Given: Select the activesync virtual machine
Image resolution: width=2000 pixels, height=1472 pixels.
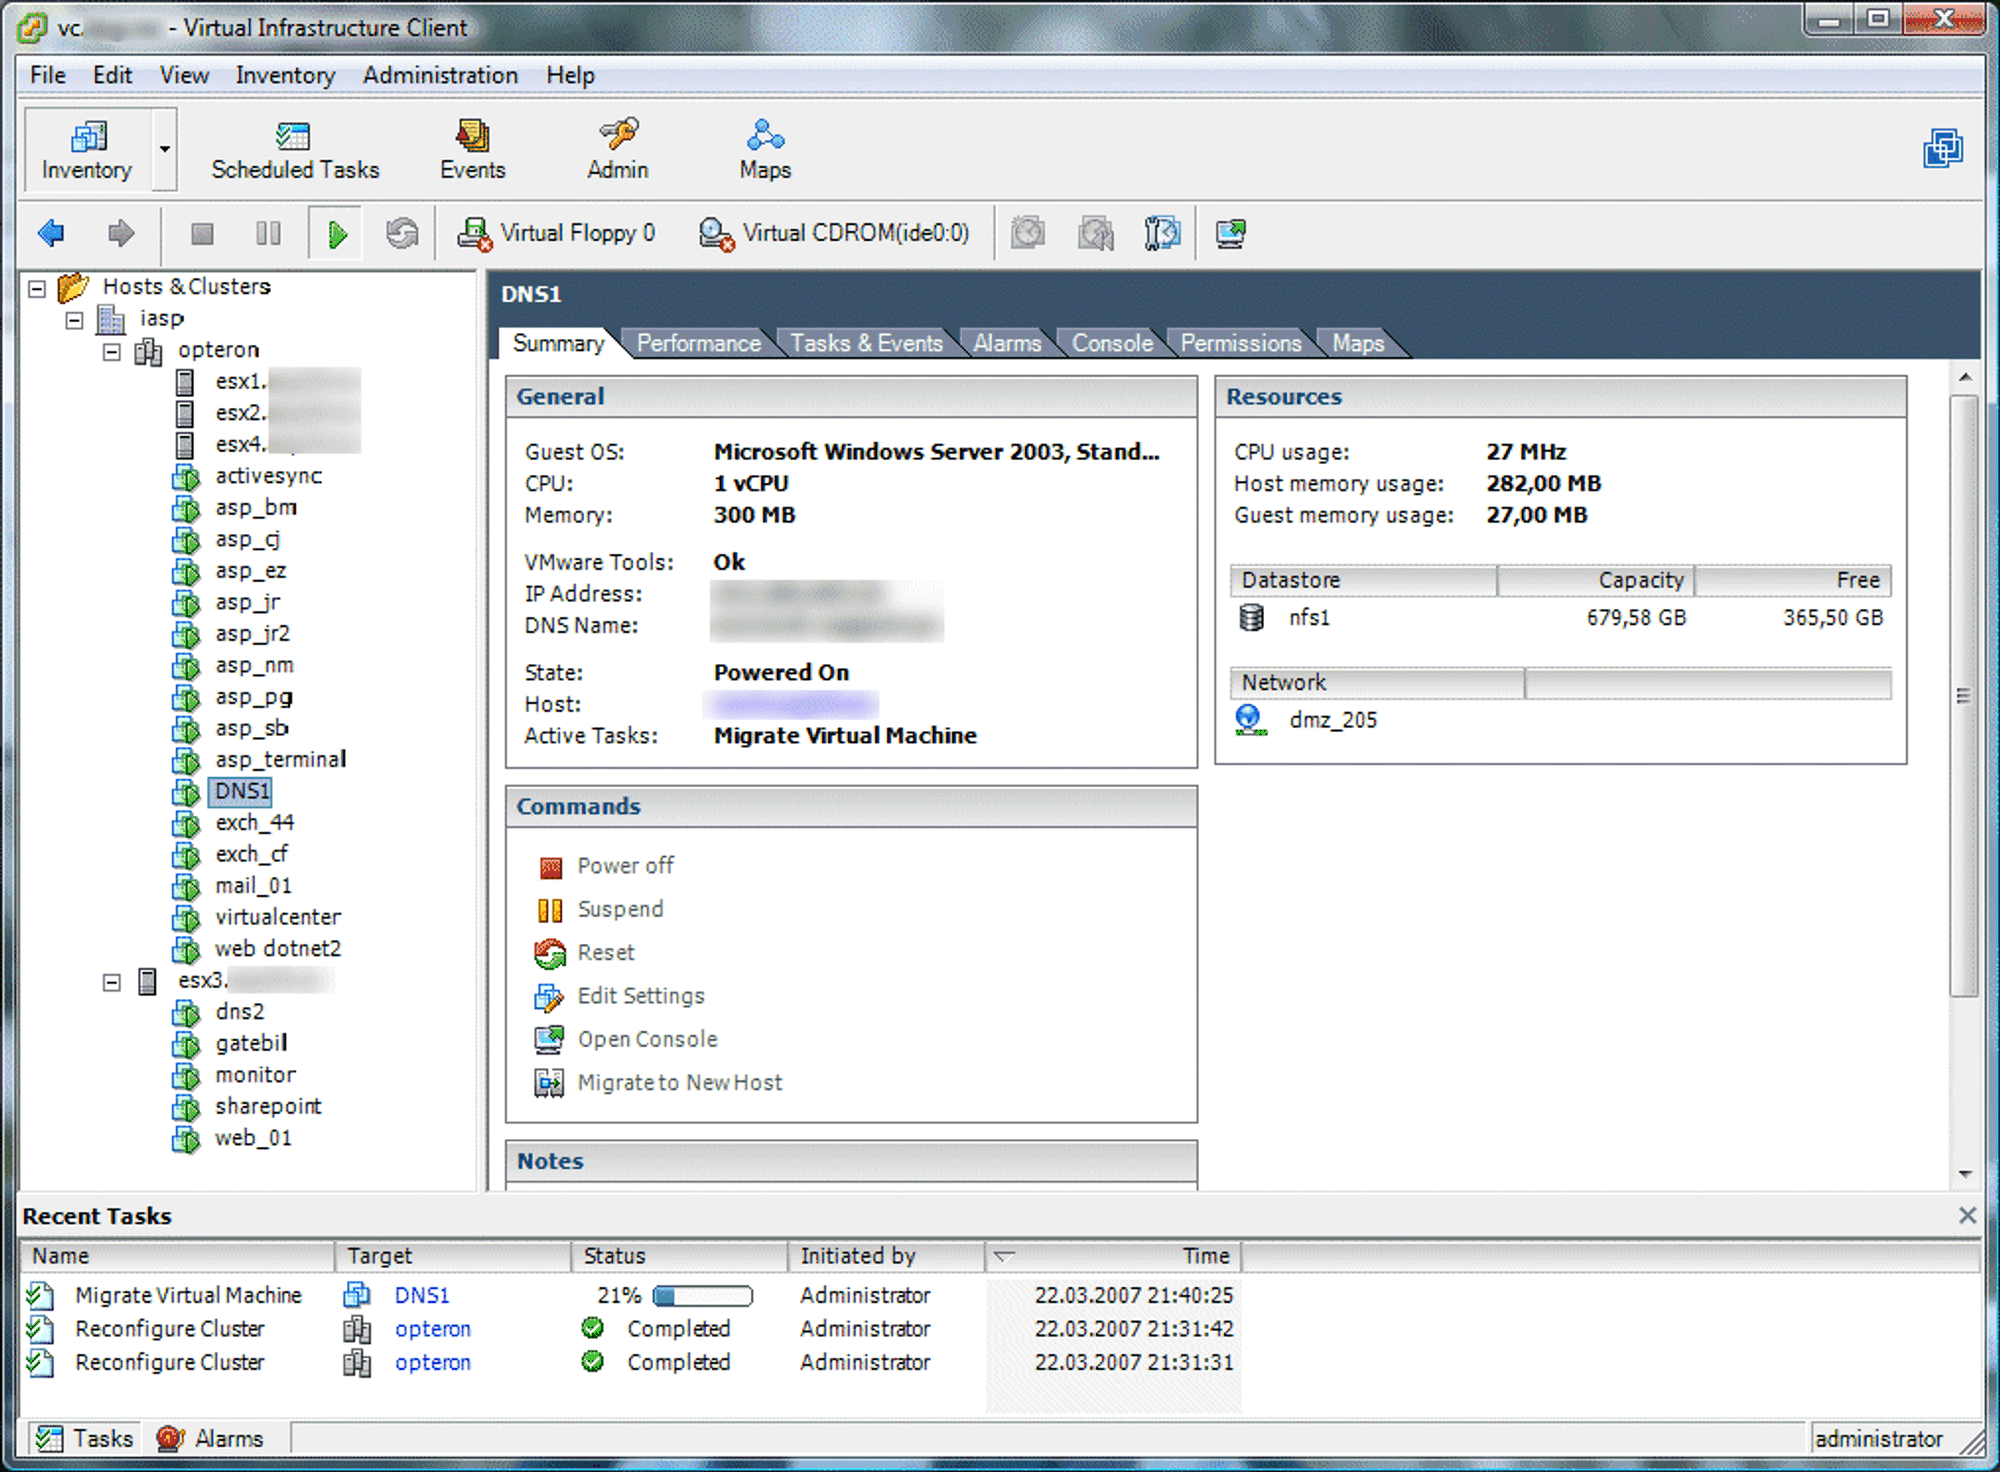Looking at the screenshot, I should (x=268, y=476).
